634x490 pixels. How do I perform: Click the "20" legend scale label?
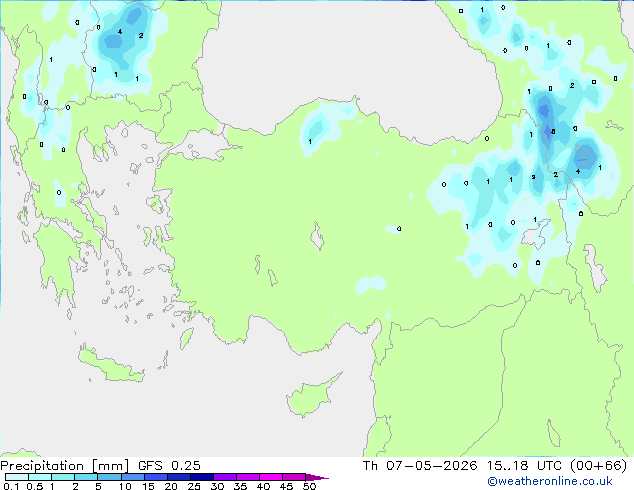pyautogui.click(x=171, y=486)
